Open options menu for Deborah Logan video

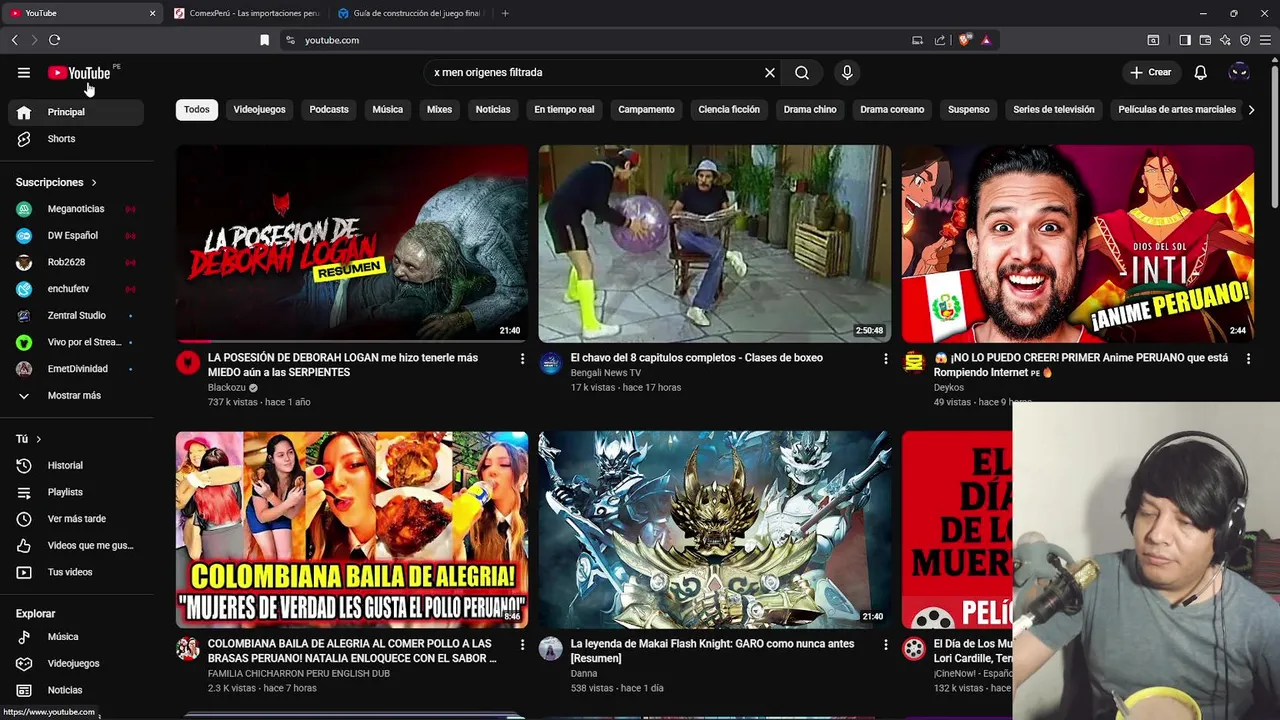click(522, 358)
